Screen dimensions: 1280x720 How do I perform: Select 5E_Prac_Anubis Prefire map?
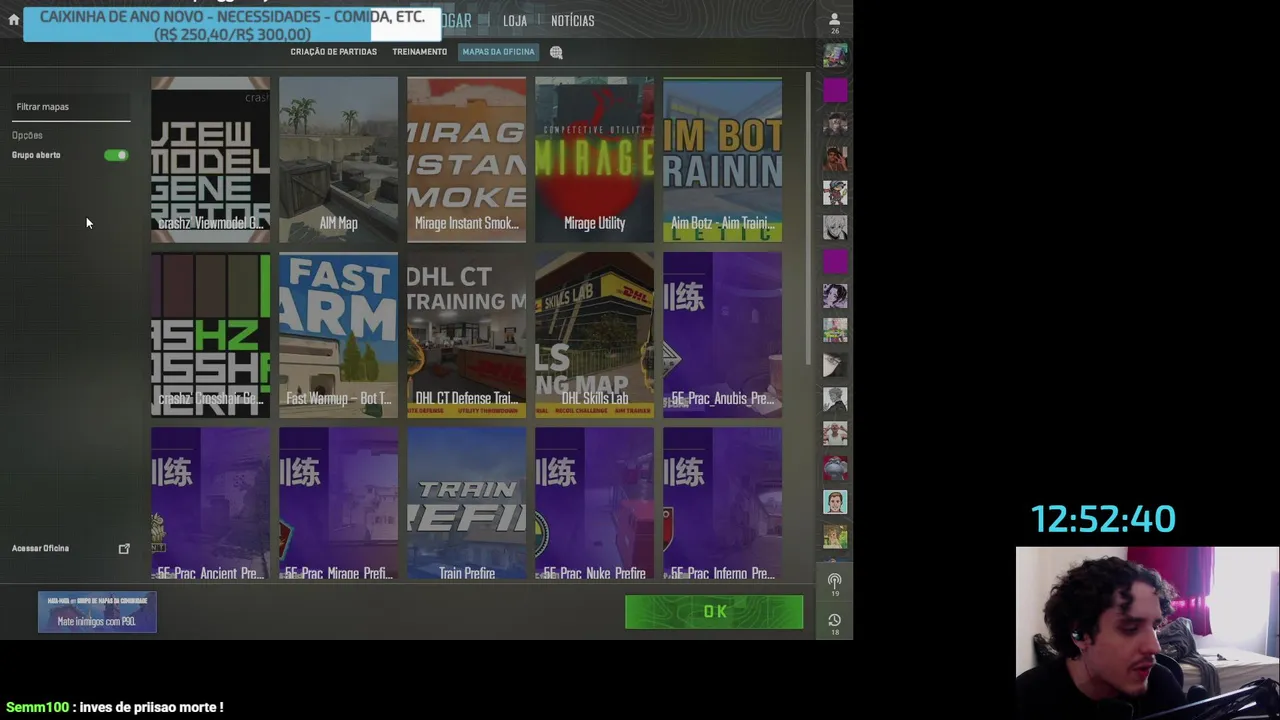(722, 335)
